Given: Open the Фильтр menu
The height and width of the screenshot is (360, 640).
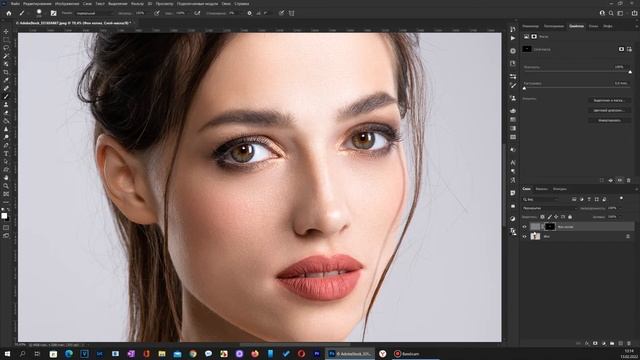Looking at the screenshot, I should 137,4.
